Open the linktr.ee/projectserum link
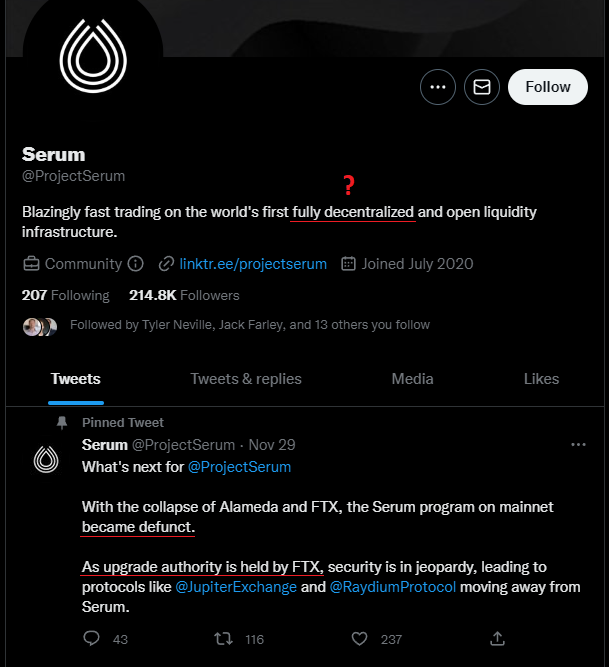 coord(253,264)
